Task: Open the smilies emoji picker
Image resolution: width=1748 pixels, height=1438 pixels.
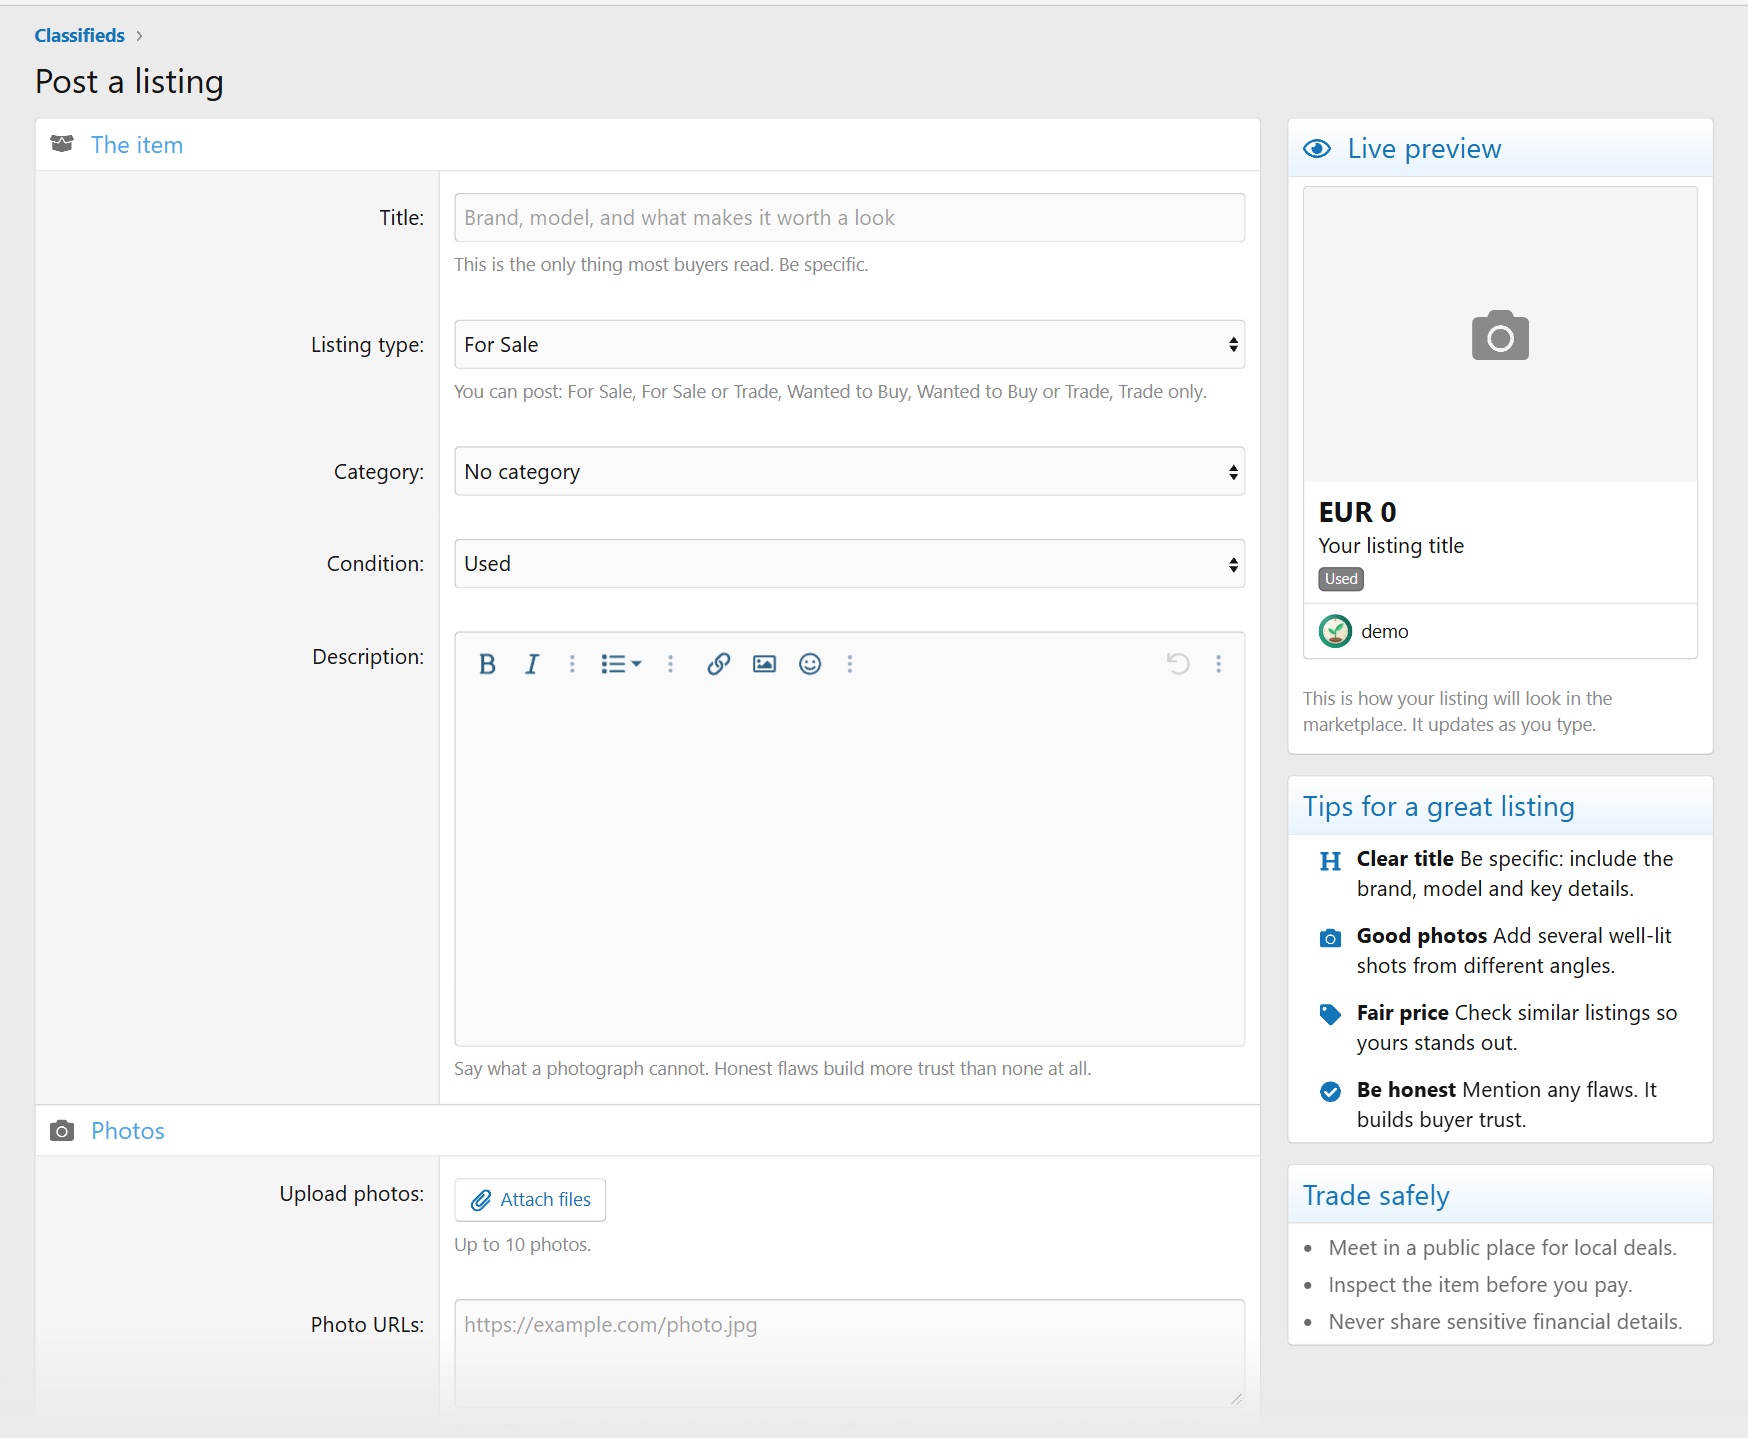Action: [810, 664]
